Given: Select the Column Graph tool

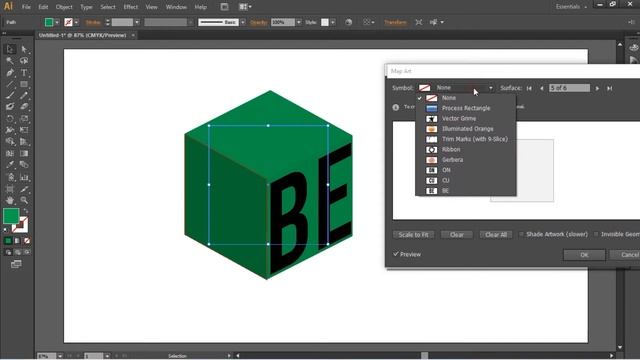Looking at the screenshot, I should [24, 177].
